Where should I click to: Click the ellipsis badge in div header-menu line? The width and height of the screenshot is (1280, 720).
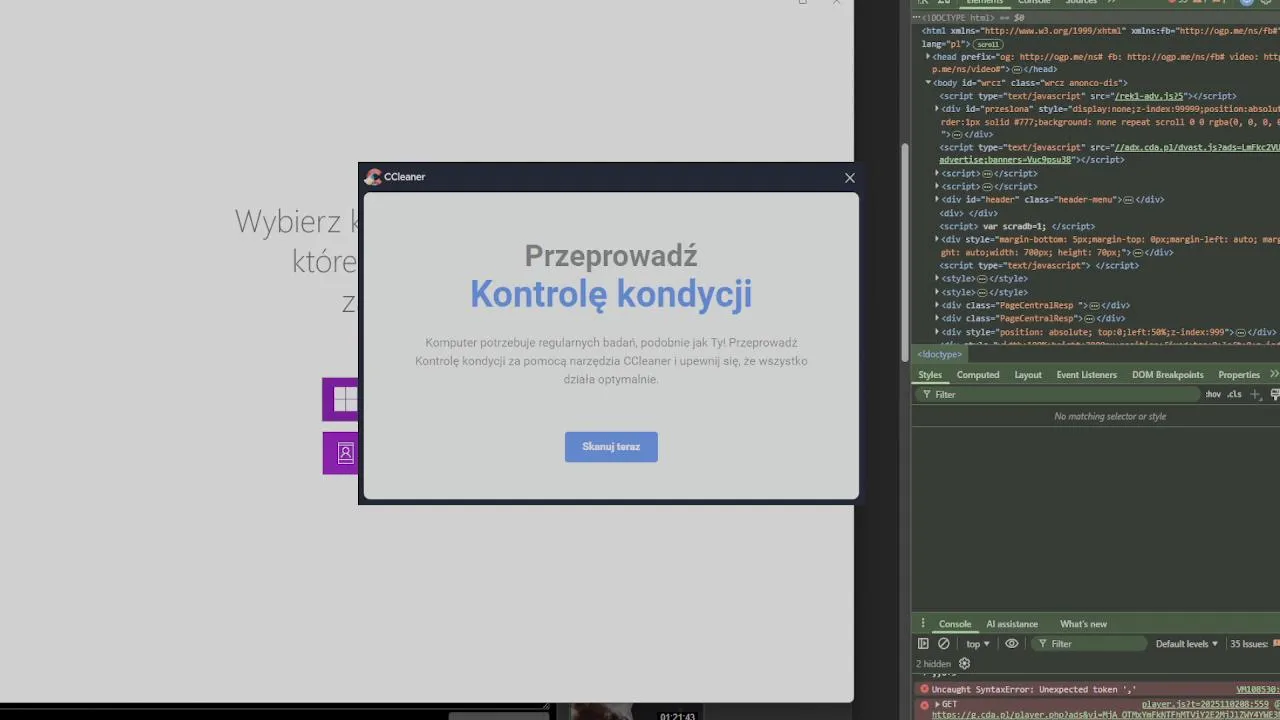1128,200
